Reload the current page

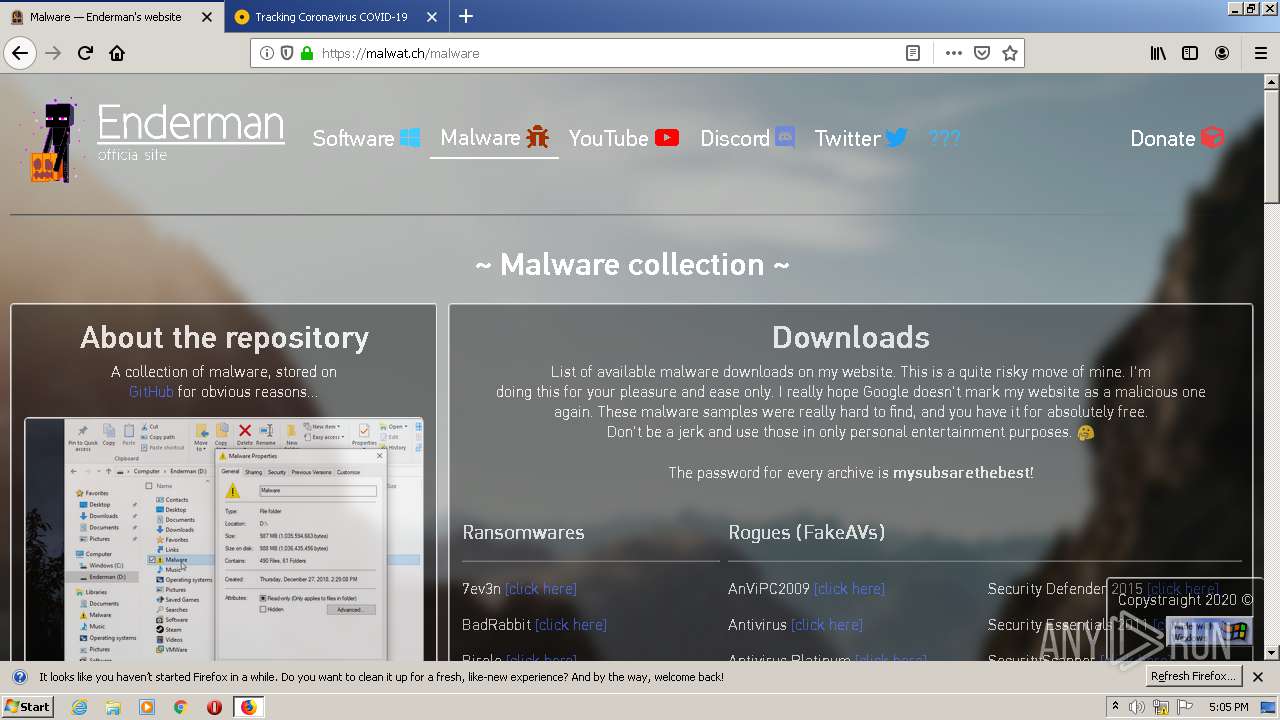[x=85, y=53]
